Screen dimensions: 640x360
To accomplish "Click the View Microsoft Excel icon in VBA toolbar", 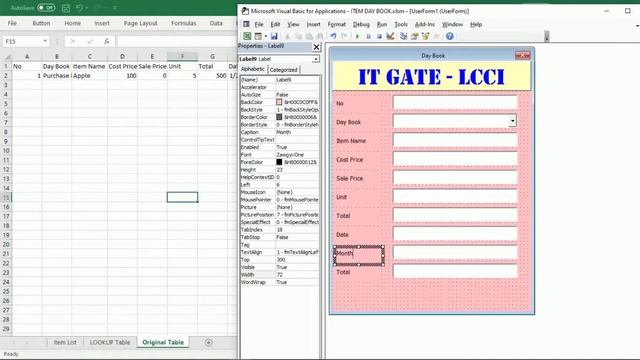I will (x=247, y=36).
